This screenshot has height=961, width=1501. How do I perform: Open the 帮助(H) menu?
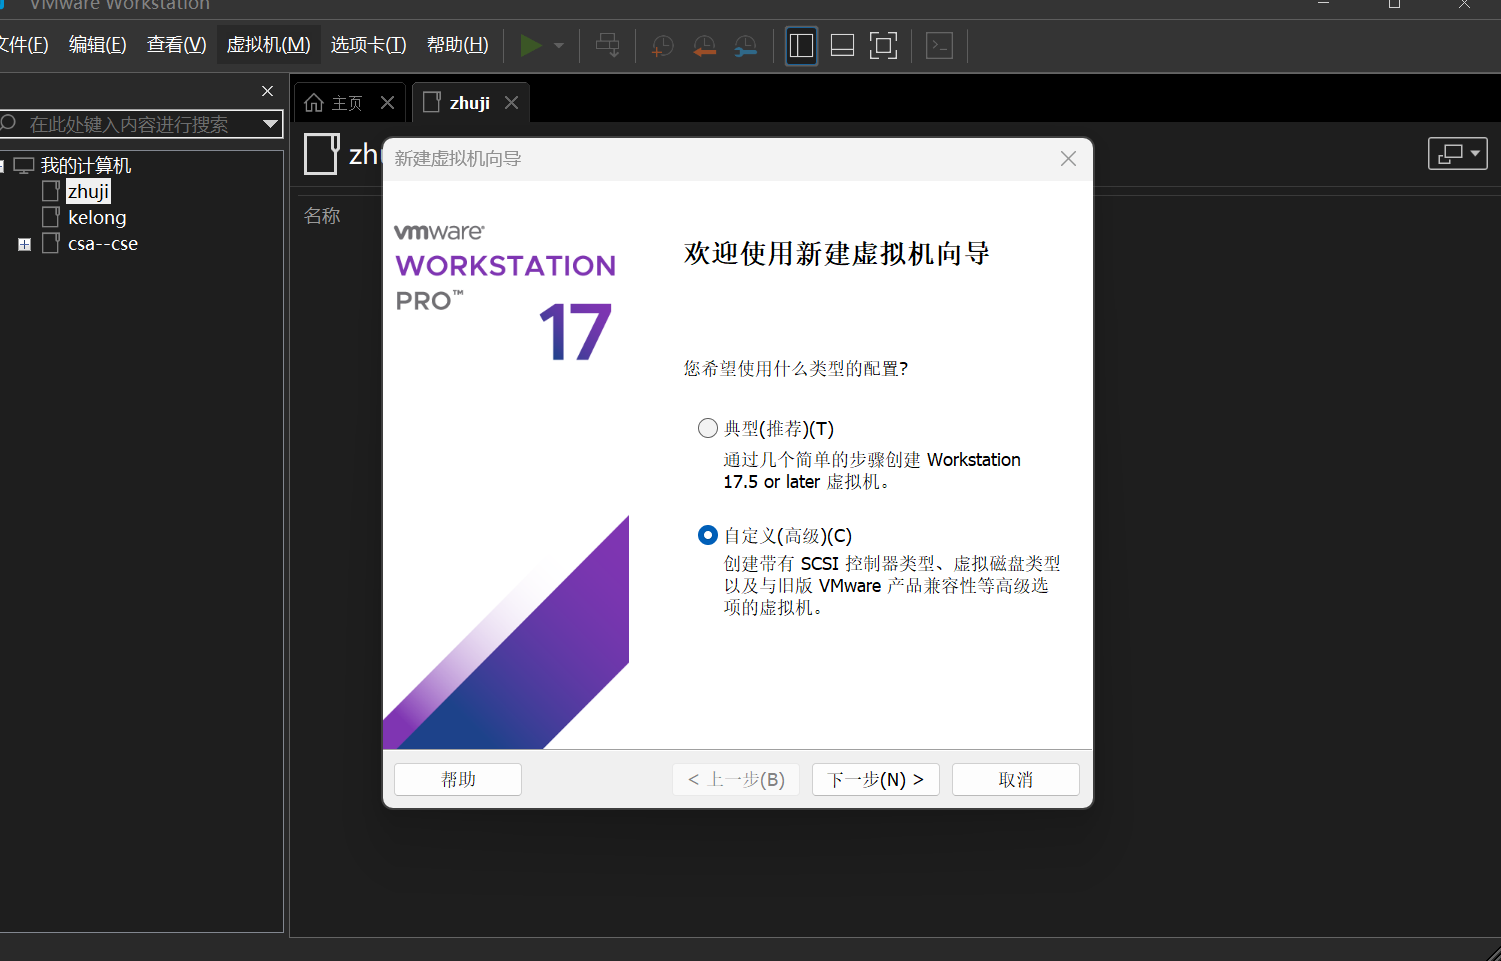(458, 45)
